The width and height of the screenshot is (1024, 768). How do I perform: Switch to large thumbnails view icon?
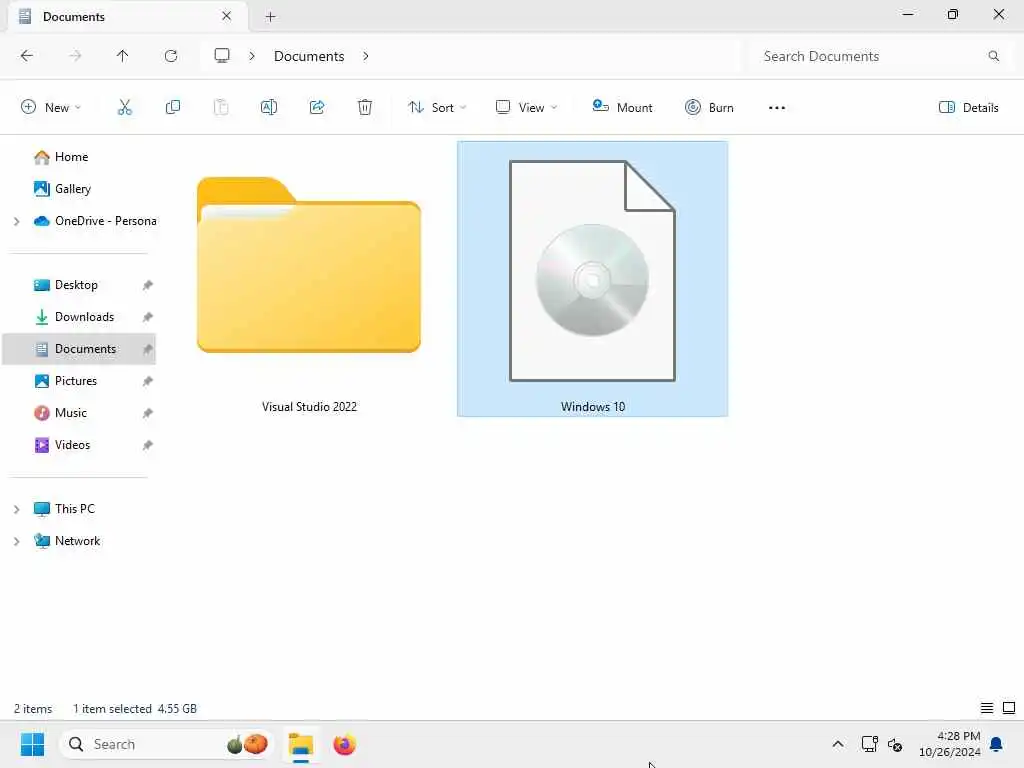click(1009, 708)
